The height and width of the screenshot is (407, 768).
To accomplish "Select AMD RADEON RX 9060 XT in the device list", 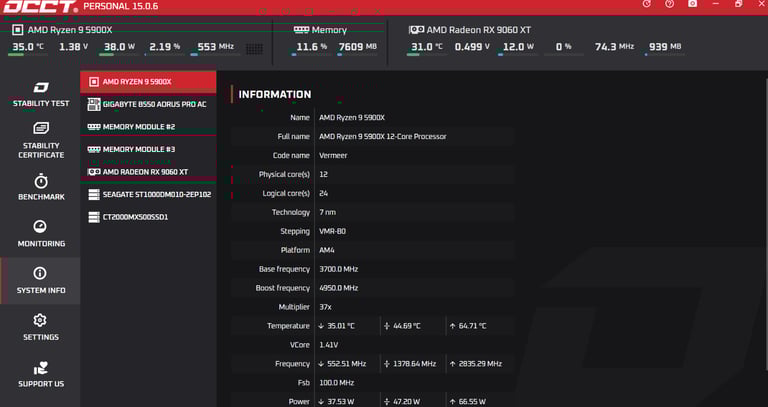I will [148, 172].
